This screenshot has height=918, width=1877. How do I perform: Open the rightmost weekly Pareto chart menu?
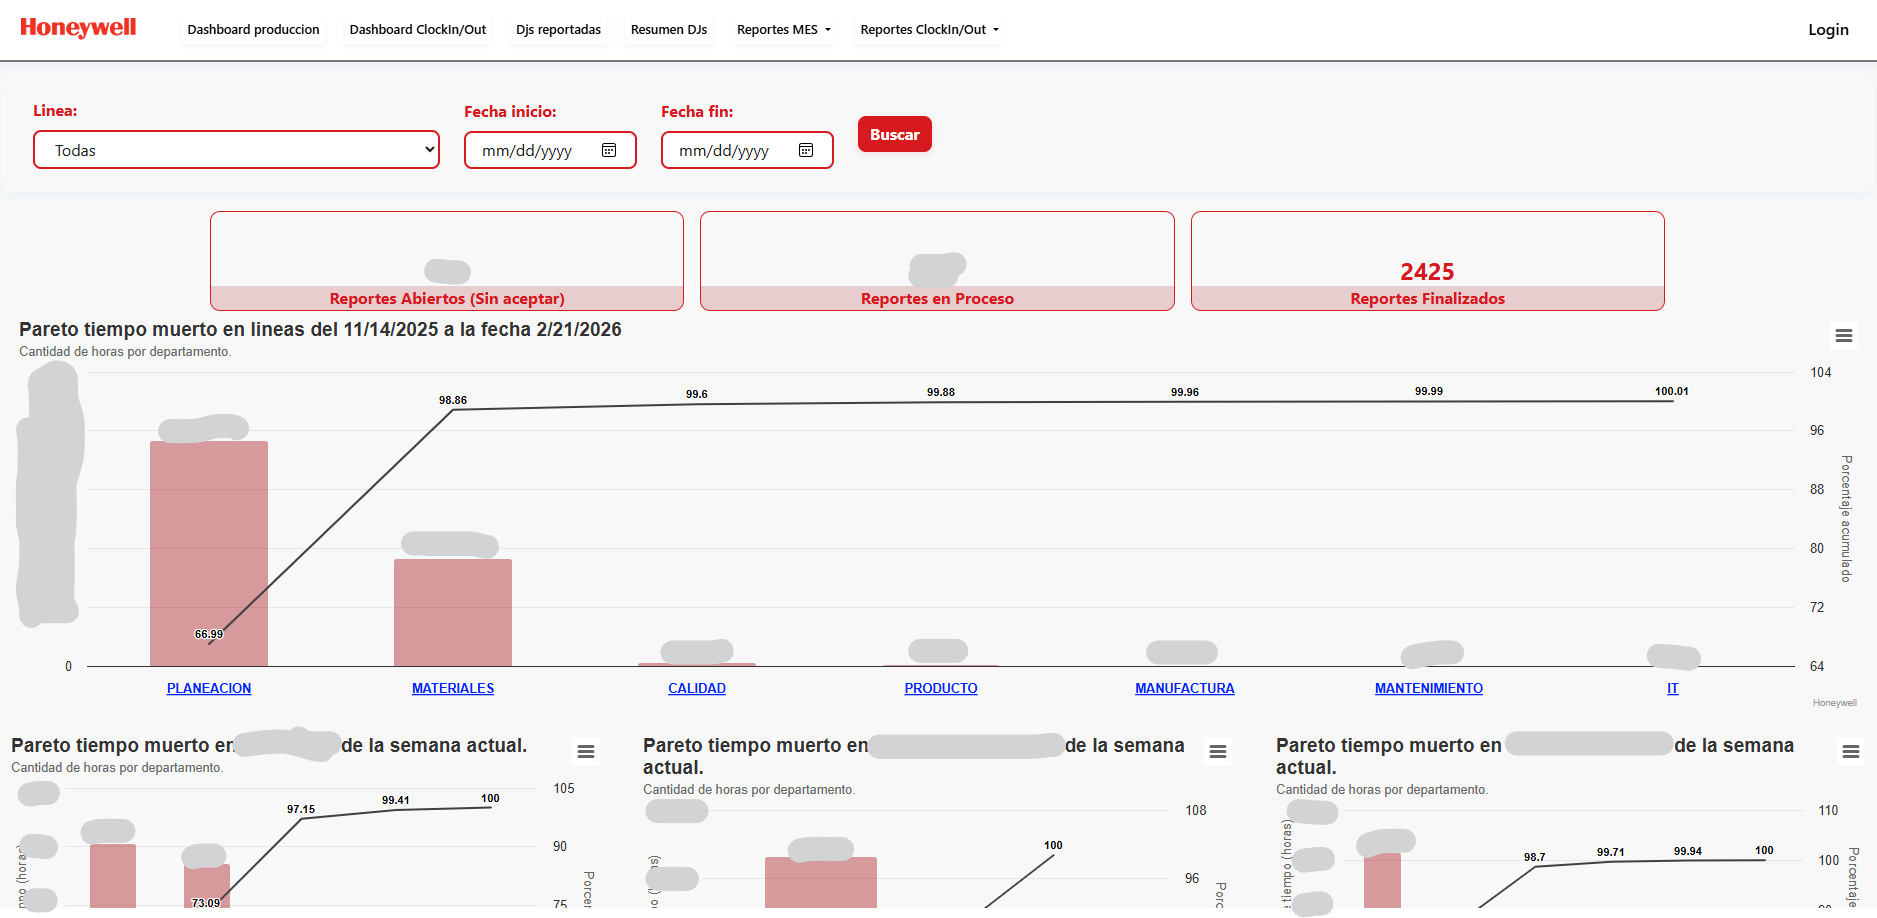pyautogui.click(x=1849, y=751)
